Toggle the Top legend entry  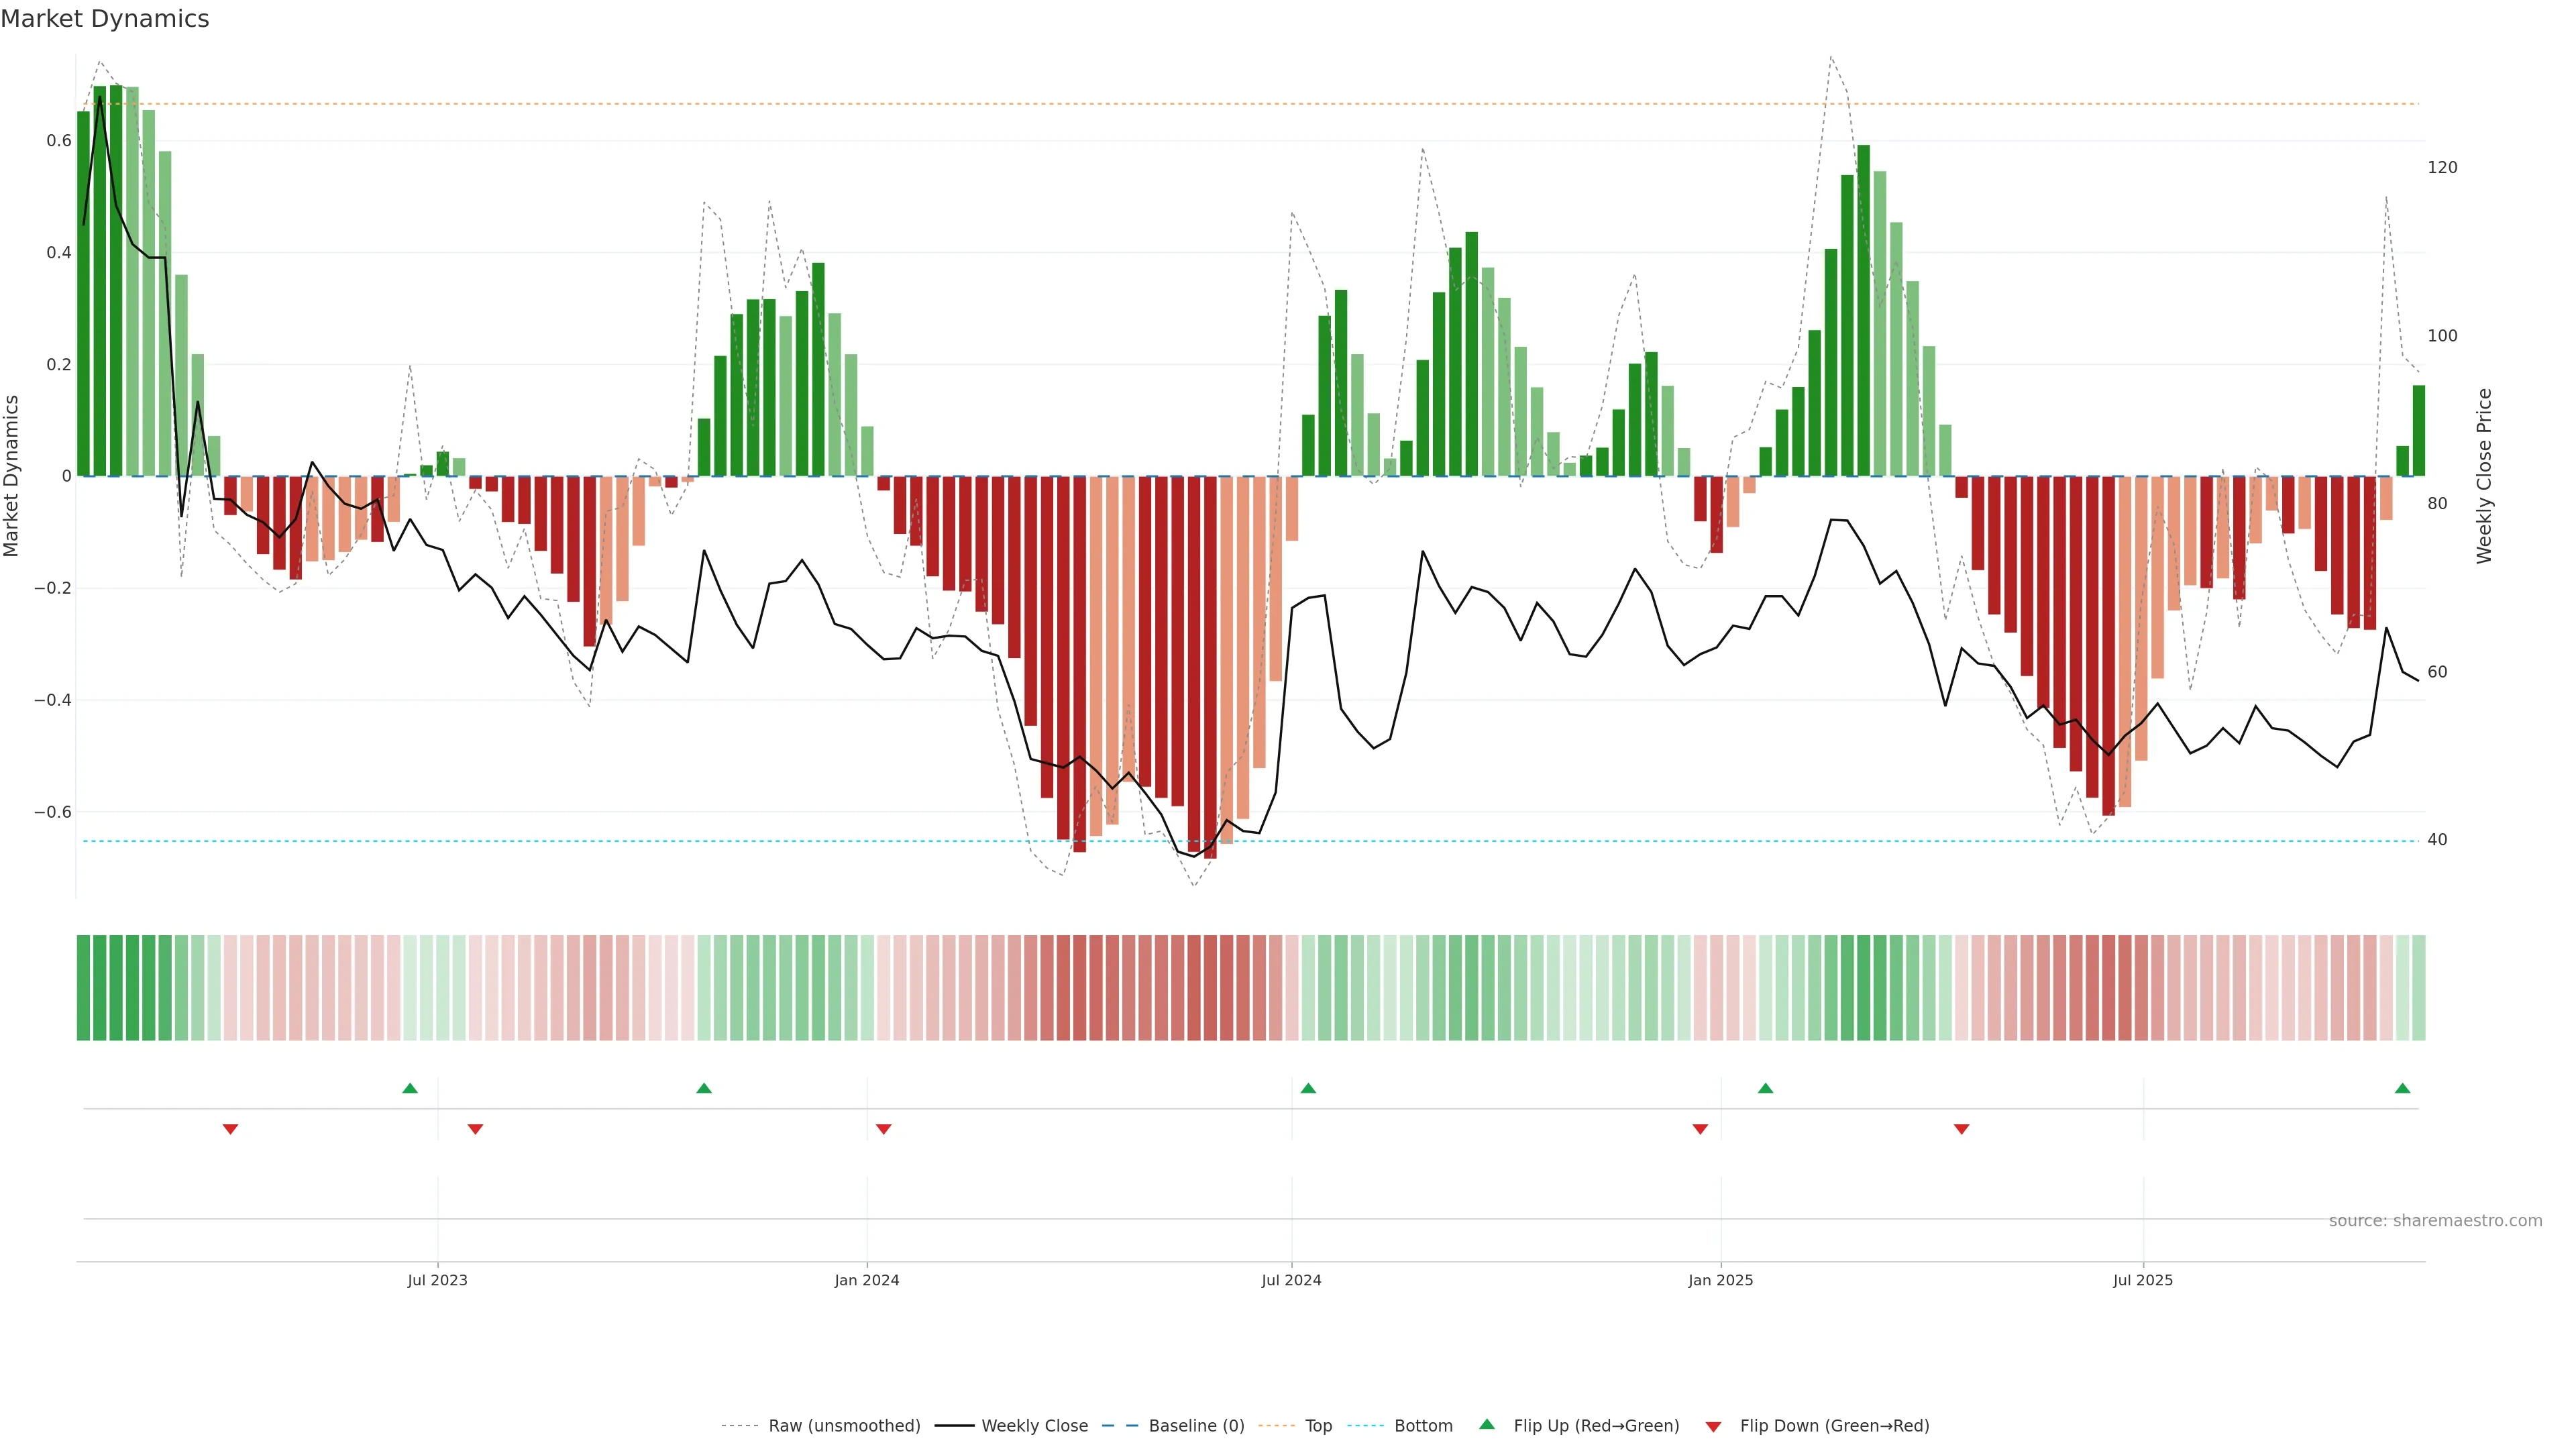tap(1318, 1426)
